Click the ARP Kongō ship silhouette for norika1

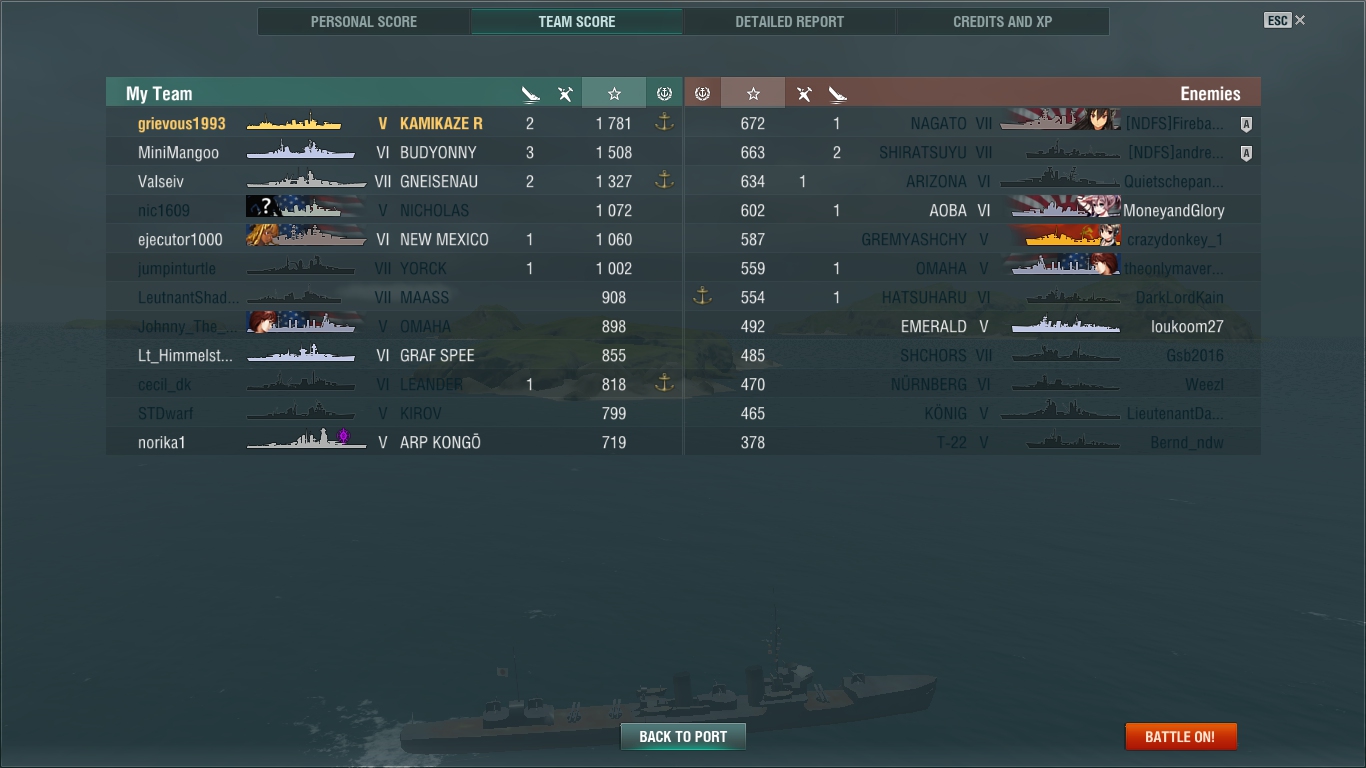click(x=306, y=439)
